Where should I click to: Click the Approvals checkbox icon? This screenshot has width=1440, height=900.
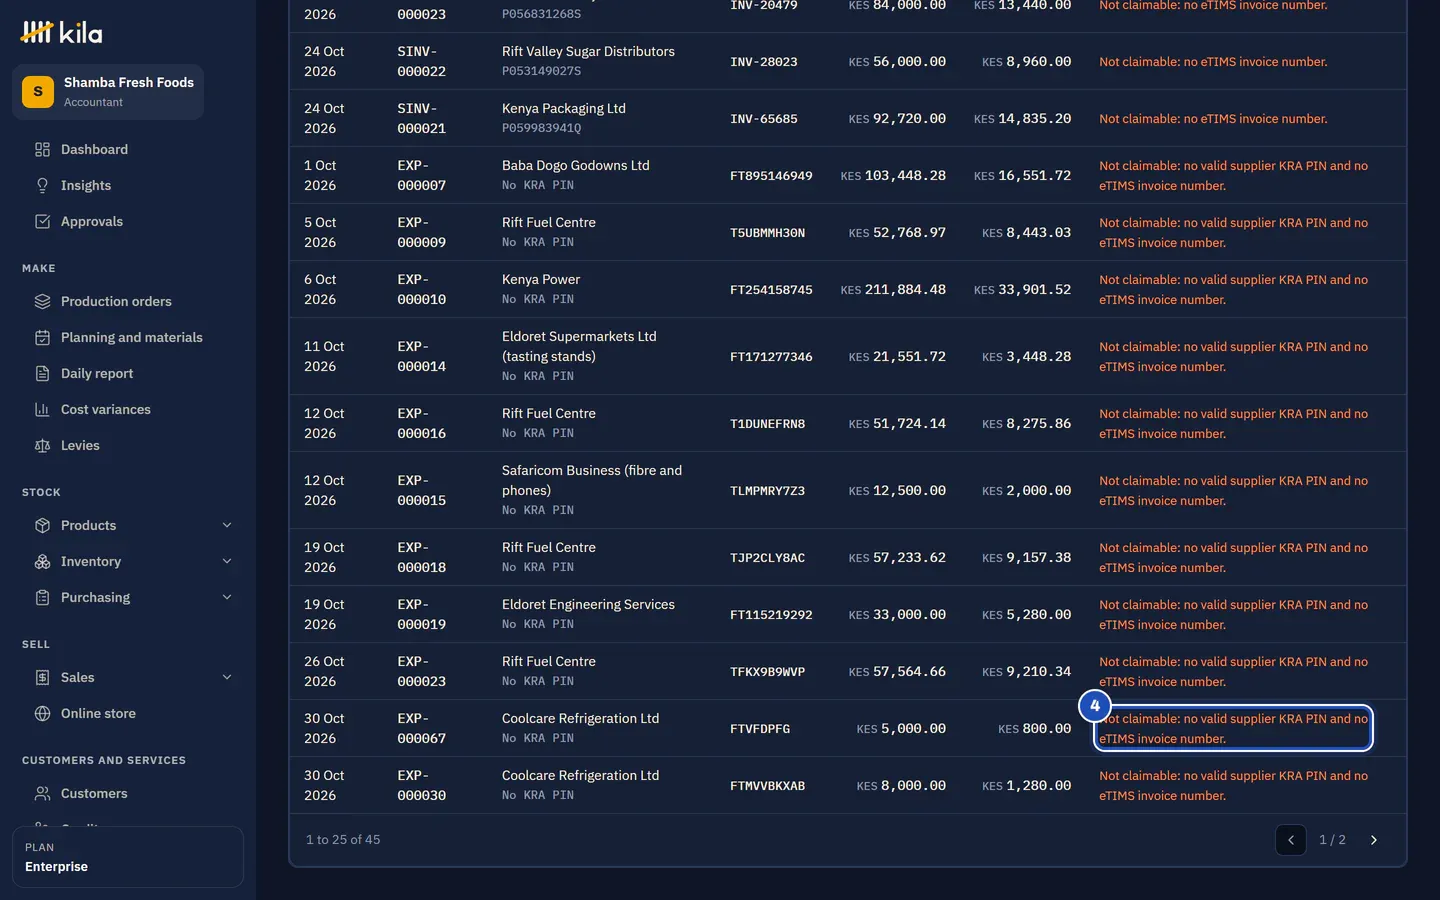click(42, 221)
